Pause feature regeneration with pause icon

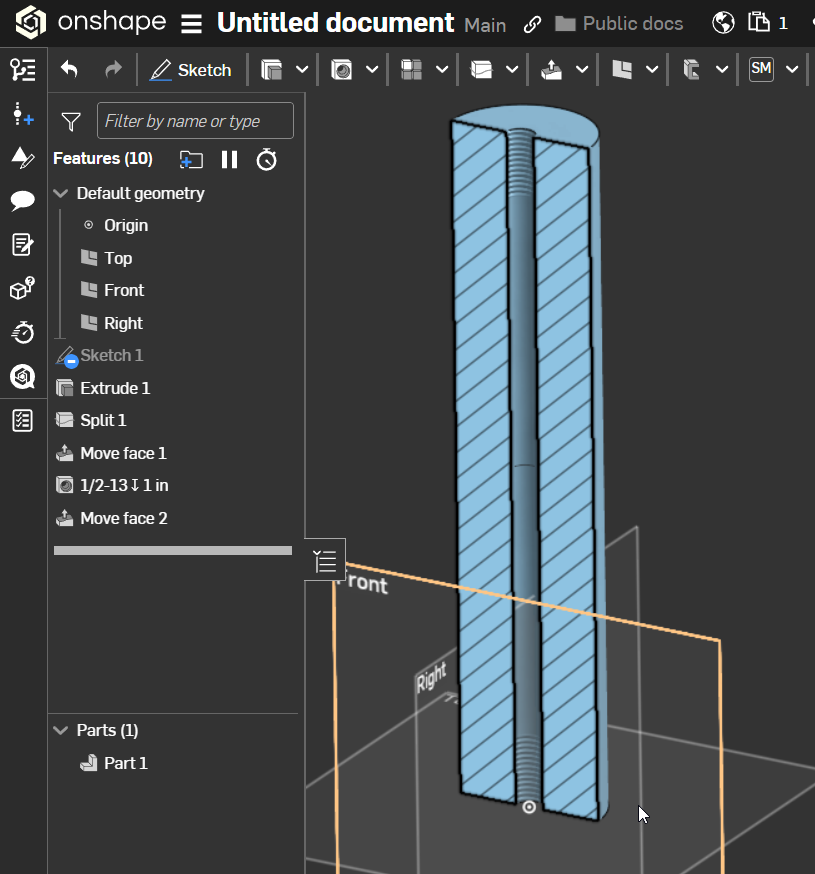pyautogui.click(x=230, y=159)
